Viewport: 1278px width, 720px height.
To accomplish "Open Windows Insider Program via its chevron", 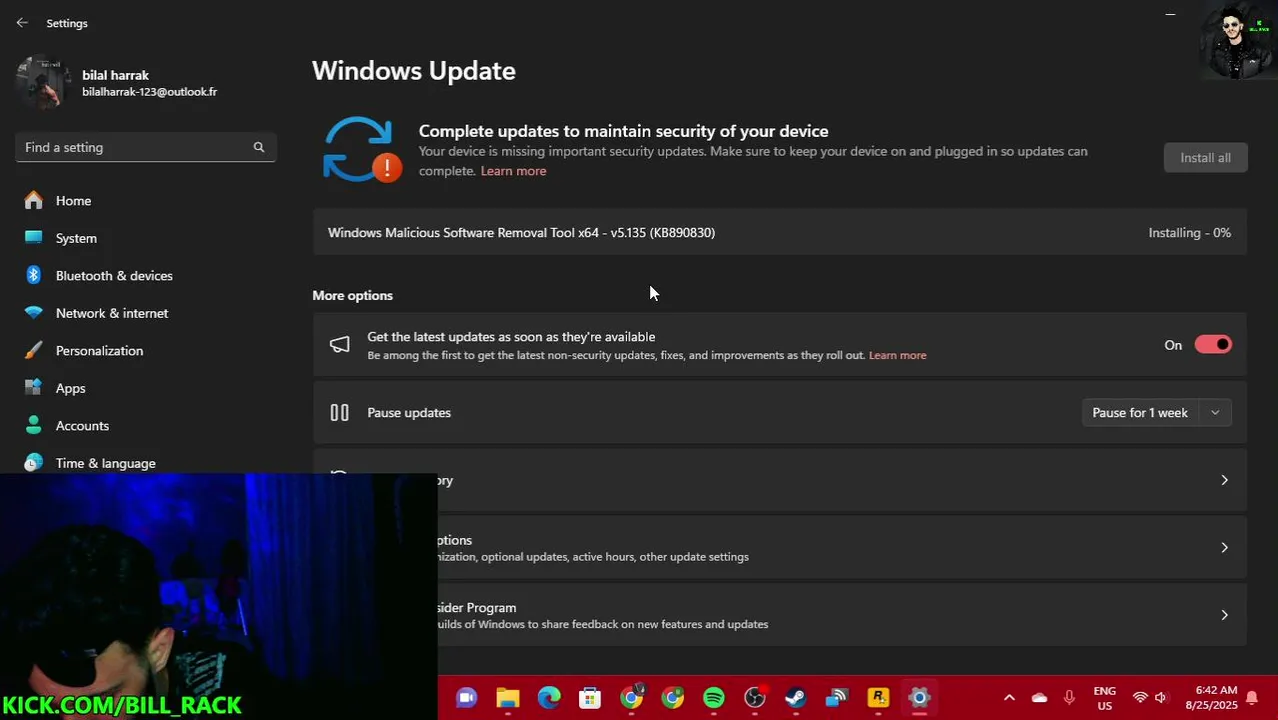I will coord(1224,616).
